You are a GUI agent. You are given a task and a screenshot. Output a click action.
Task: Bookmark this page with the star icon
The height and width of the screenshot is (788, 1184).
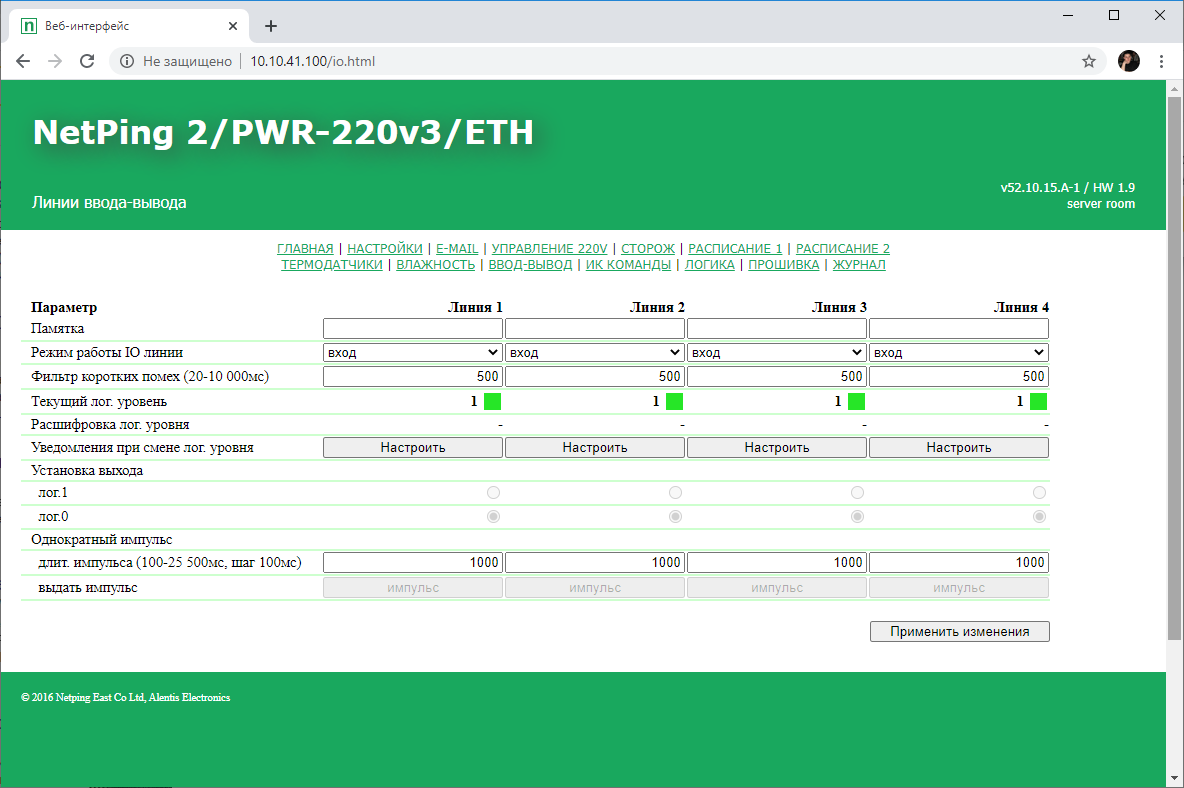click(x=1088, y=61)
